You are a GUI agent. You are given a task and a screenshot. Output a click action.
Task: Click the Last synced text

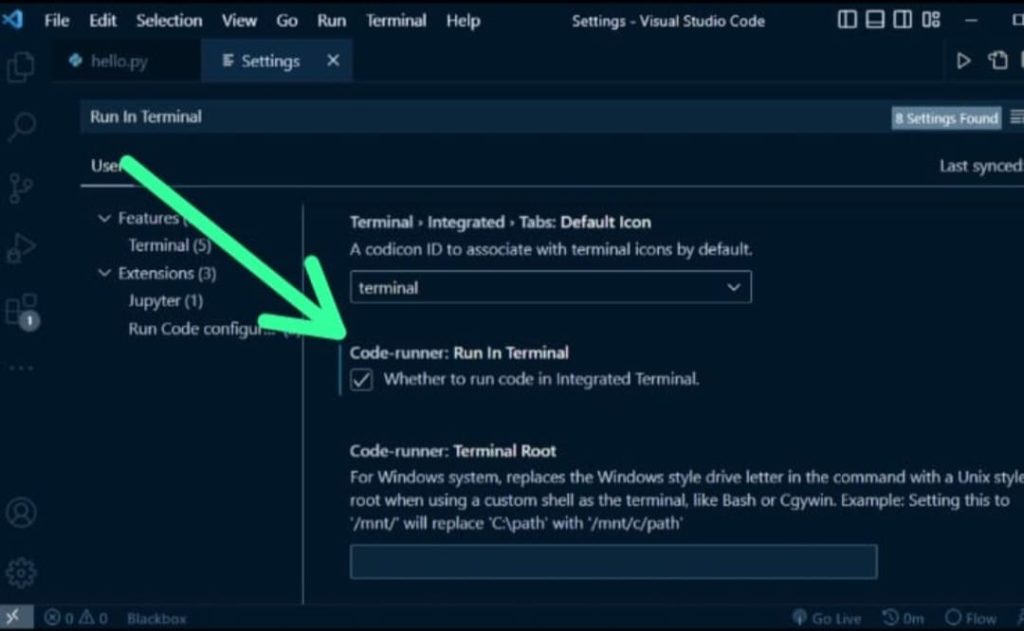click(x=981, y=166)
